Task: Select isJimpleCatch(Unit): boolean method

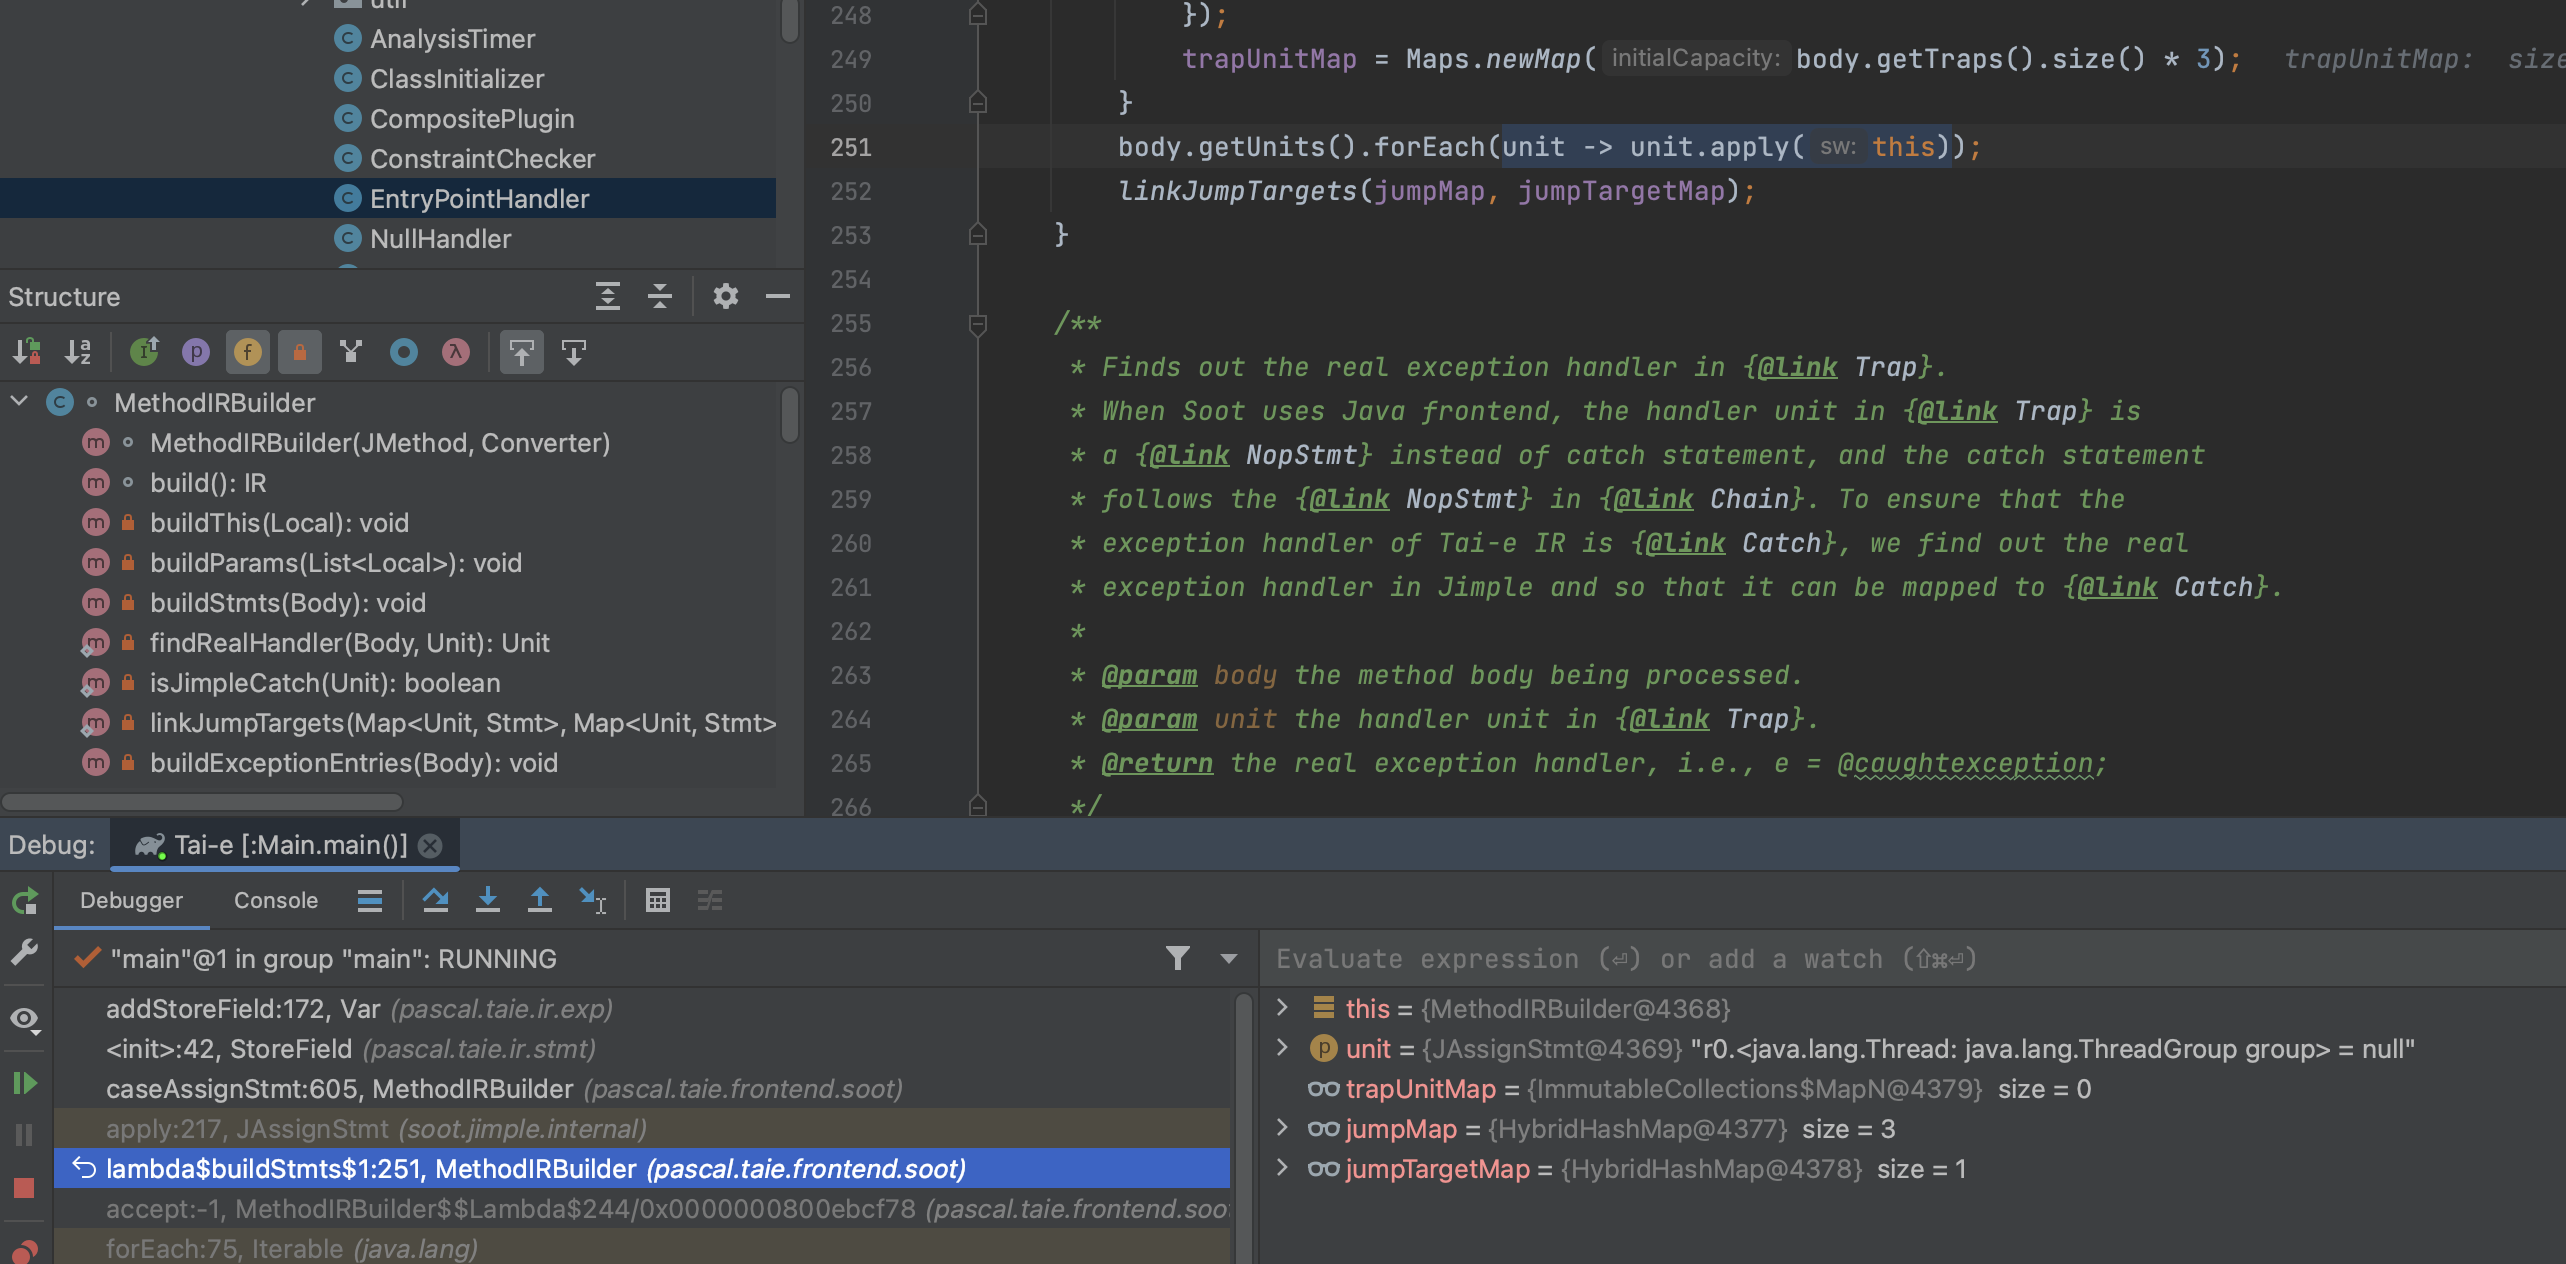Action: click(x=325, y=683)
